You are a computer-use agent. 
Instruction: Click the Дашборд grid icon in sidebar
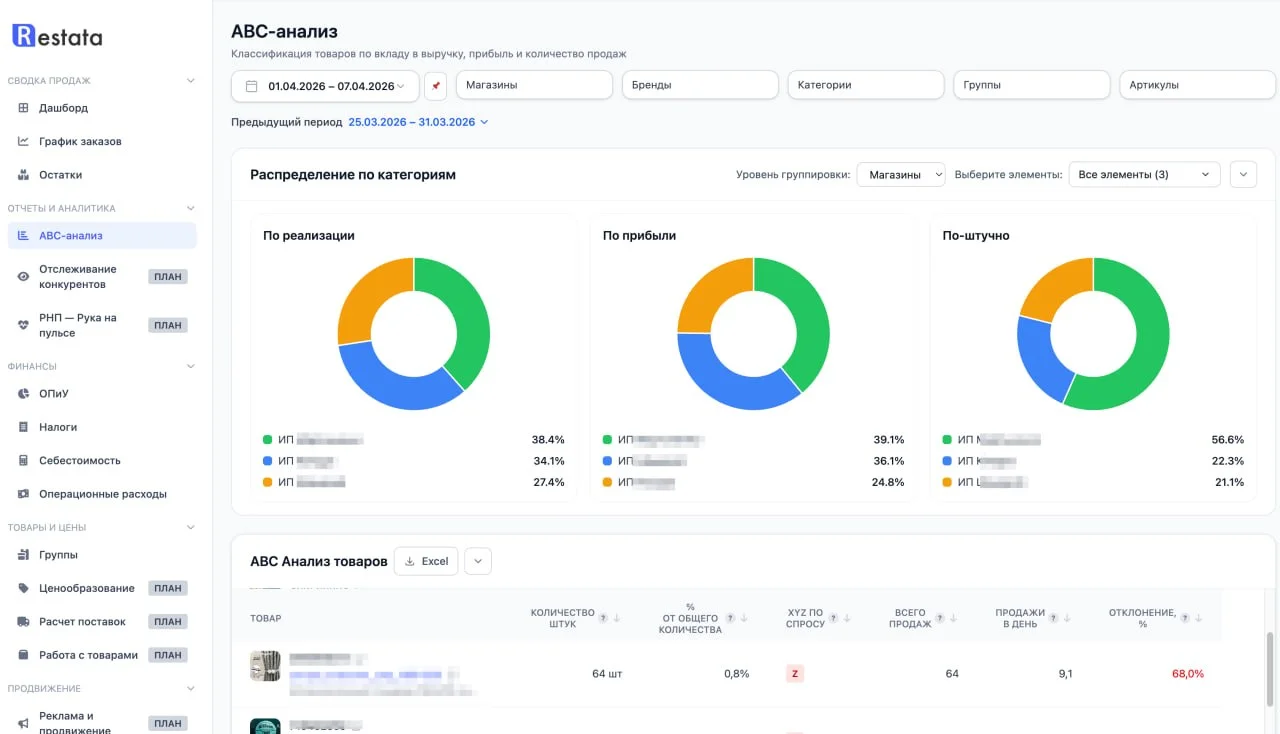(23, 108)
